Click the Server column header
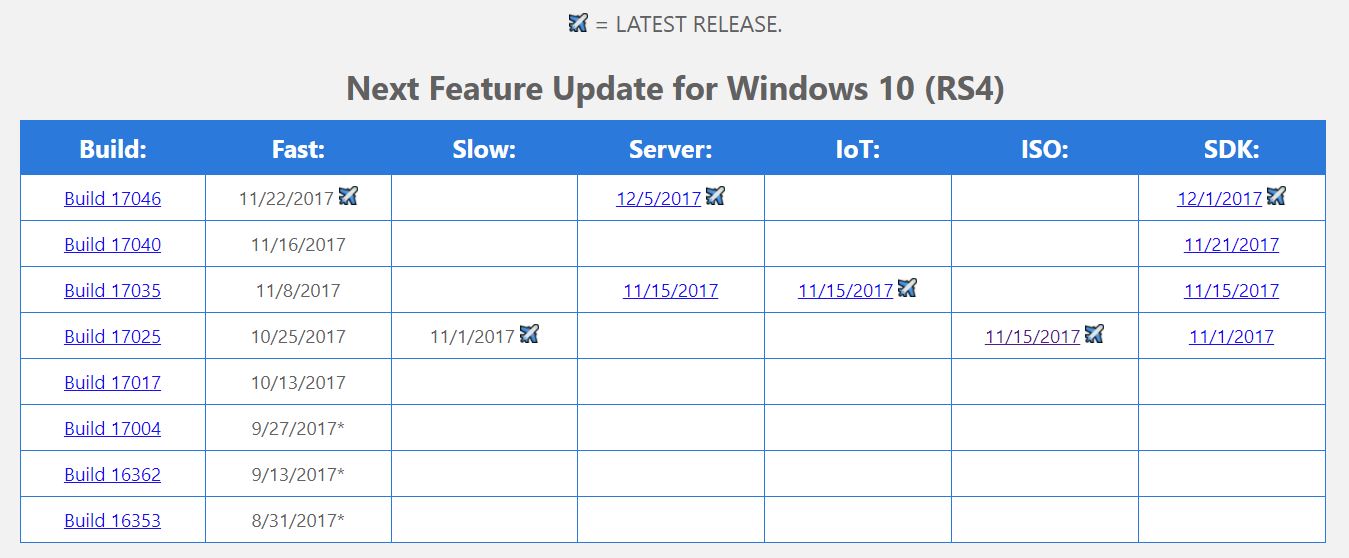The height and width of the screenshot is (558, 1349). coord(670,149)
